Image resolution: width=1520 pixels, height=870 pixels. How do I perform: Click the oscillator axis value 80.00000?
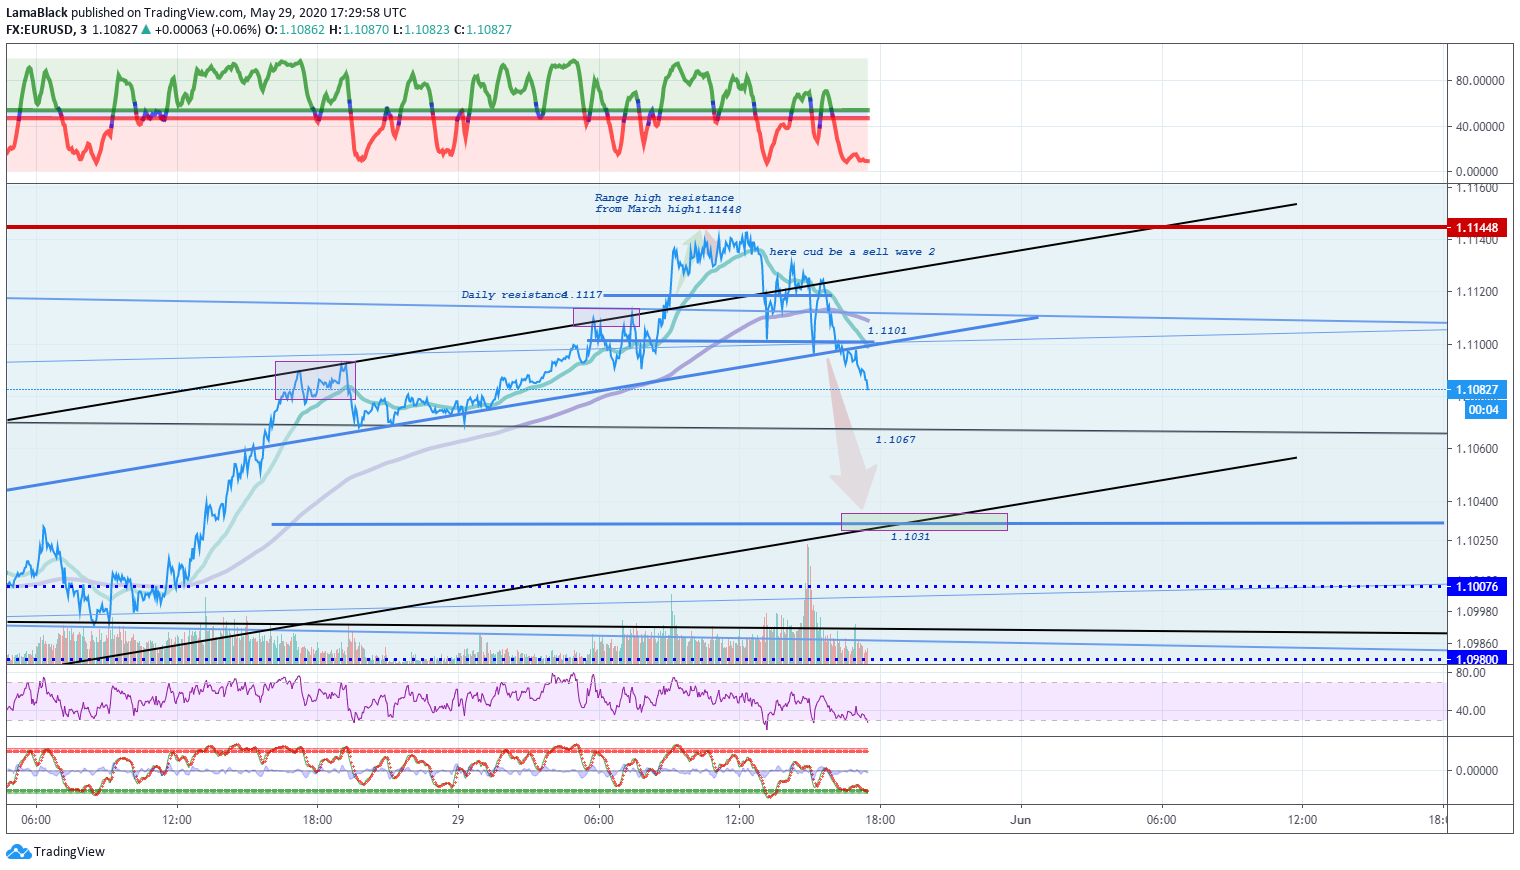pos(1480,81)
